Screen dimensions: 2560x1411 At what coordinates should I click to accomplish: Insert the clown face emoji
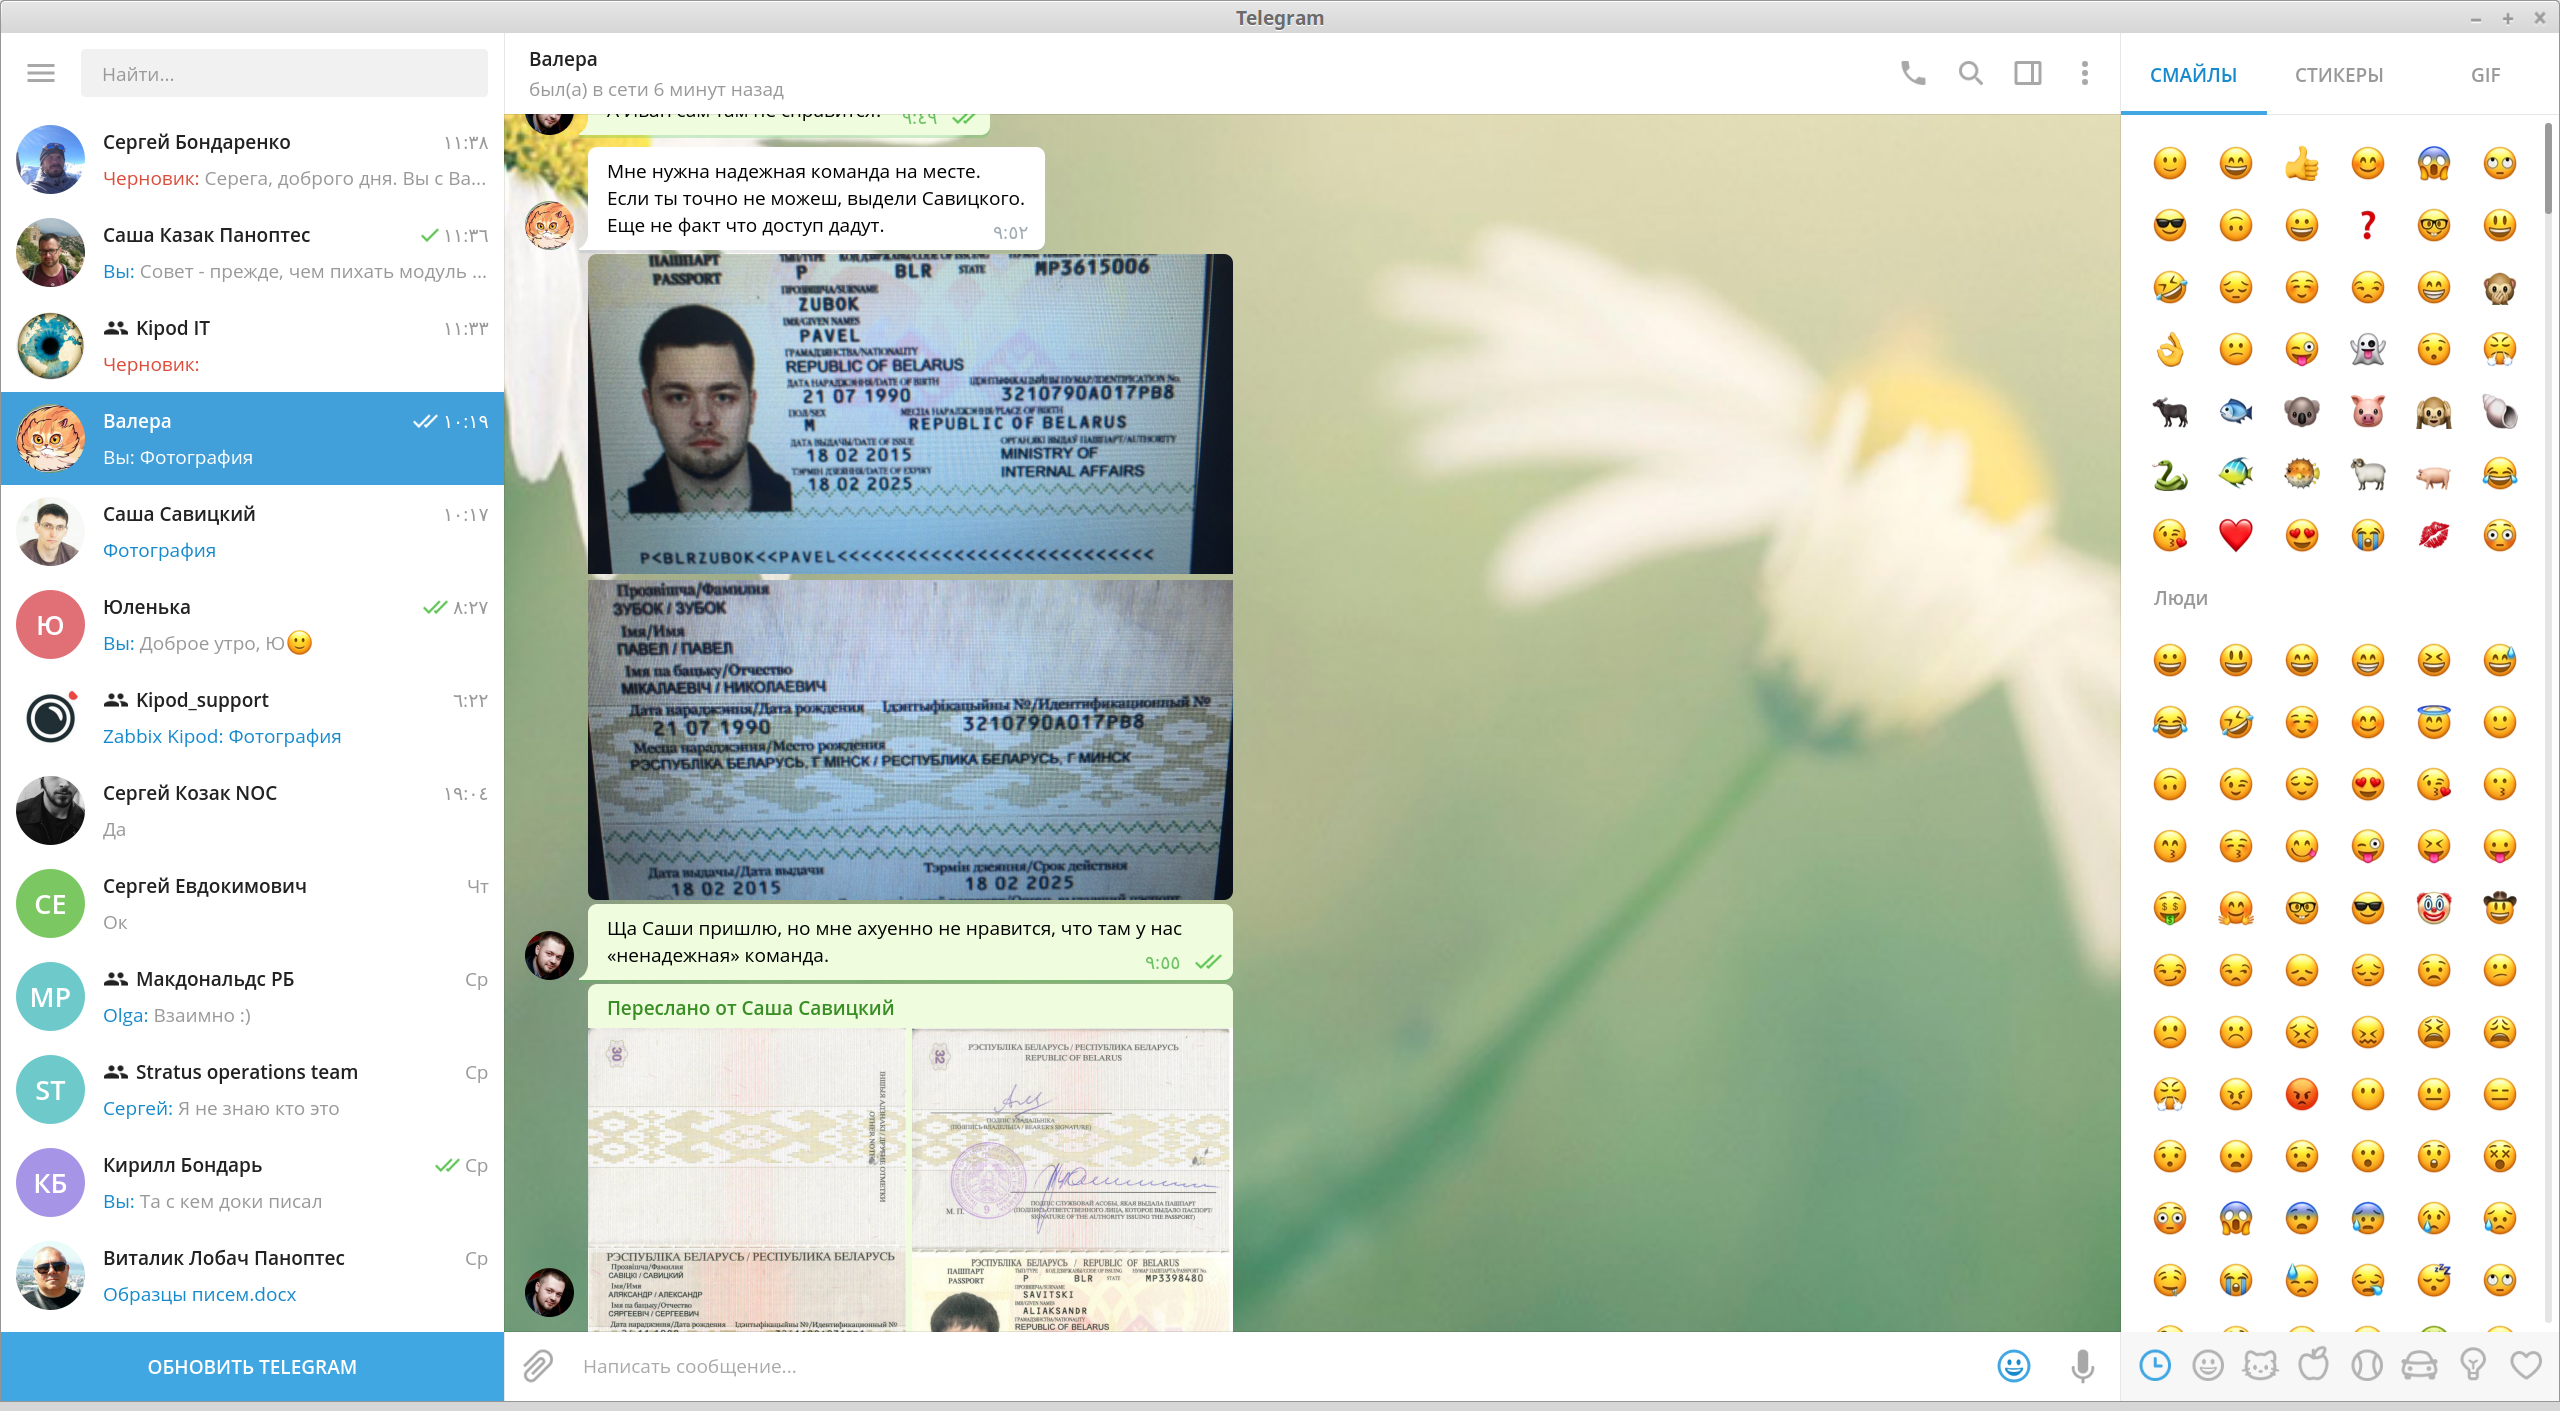[x=2434, y=908]
